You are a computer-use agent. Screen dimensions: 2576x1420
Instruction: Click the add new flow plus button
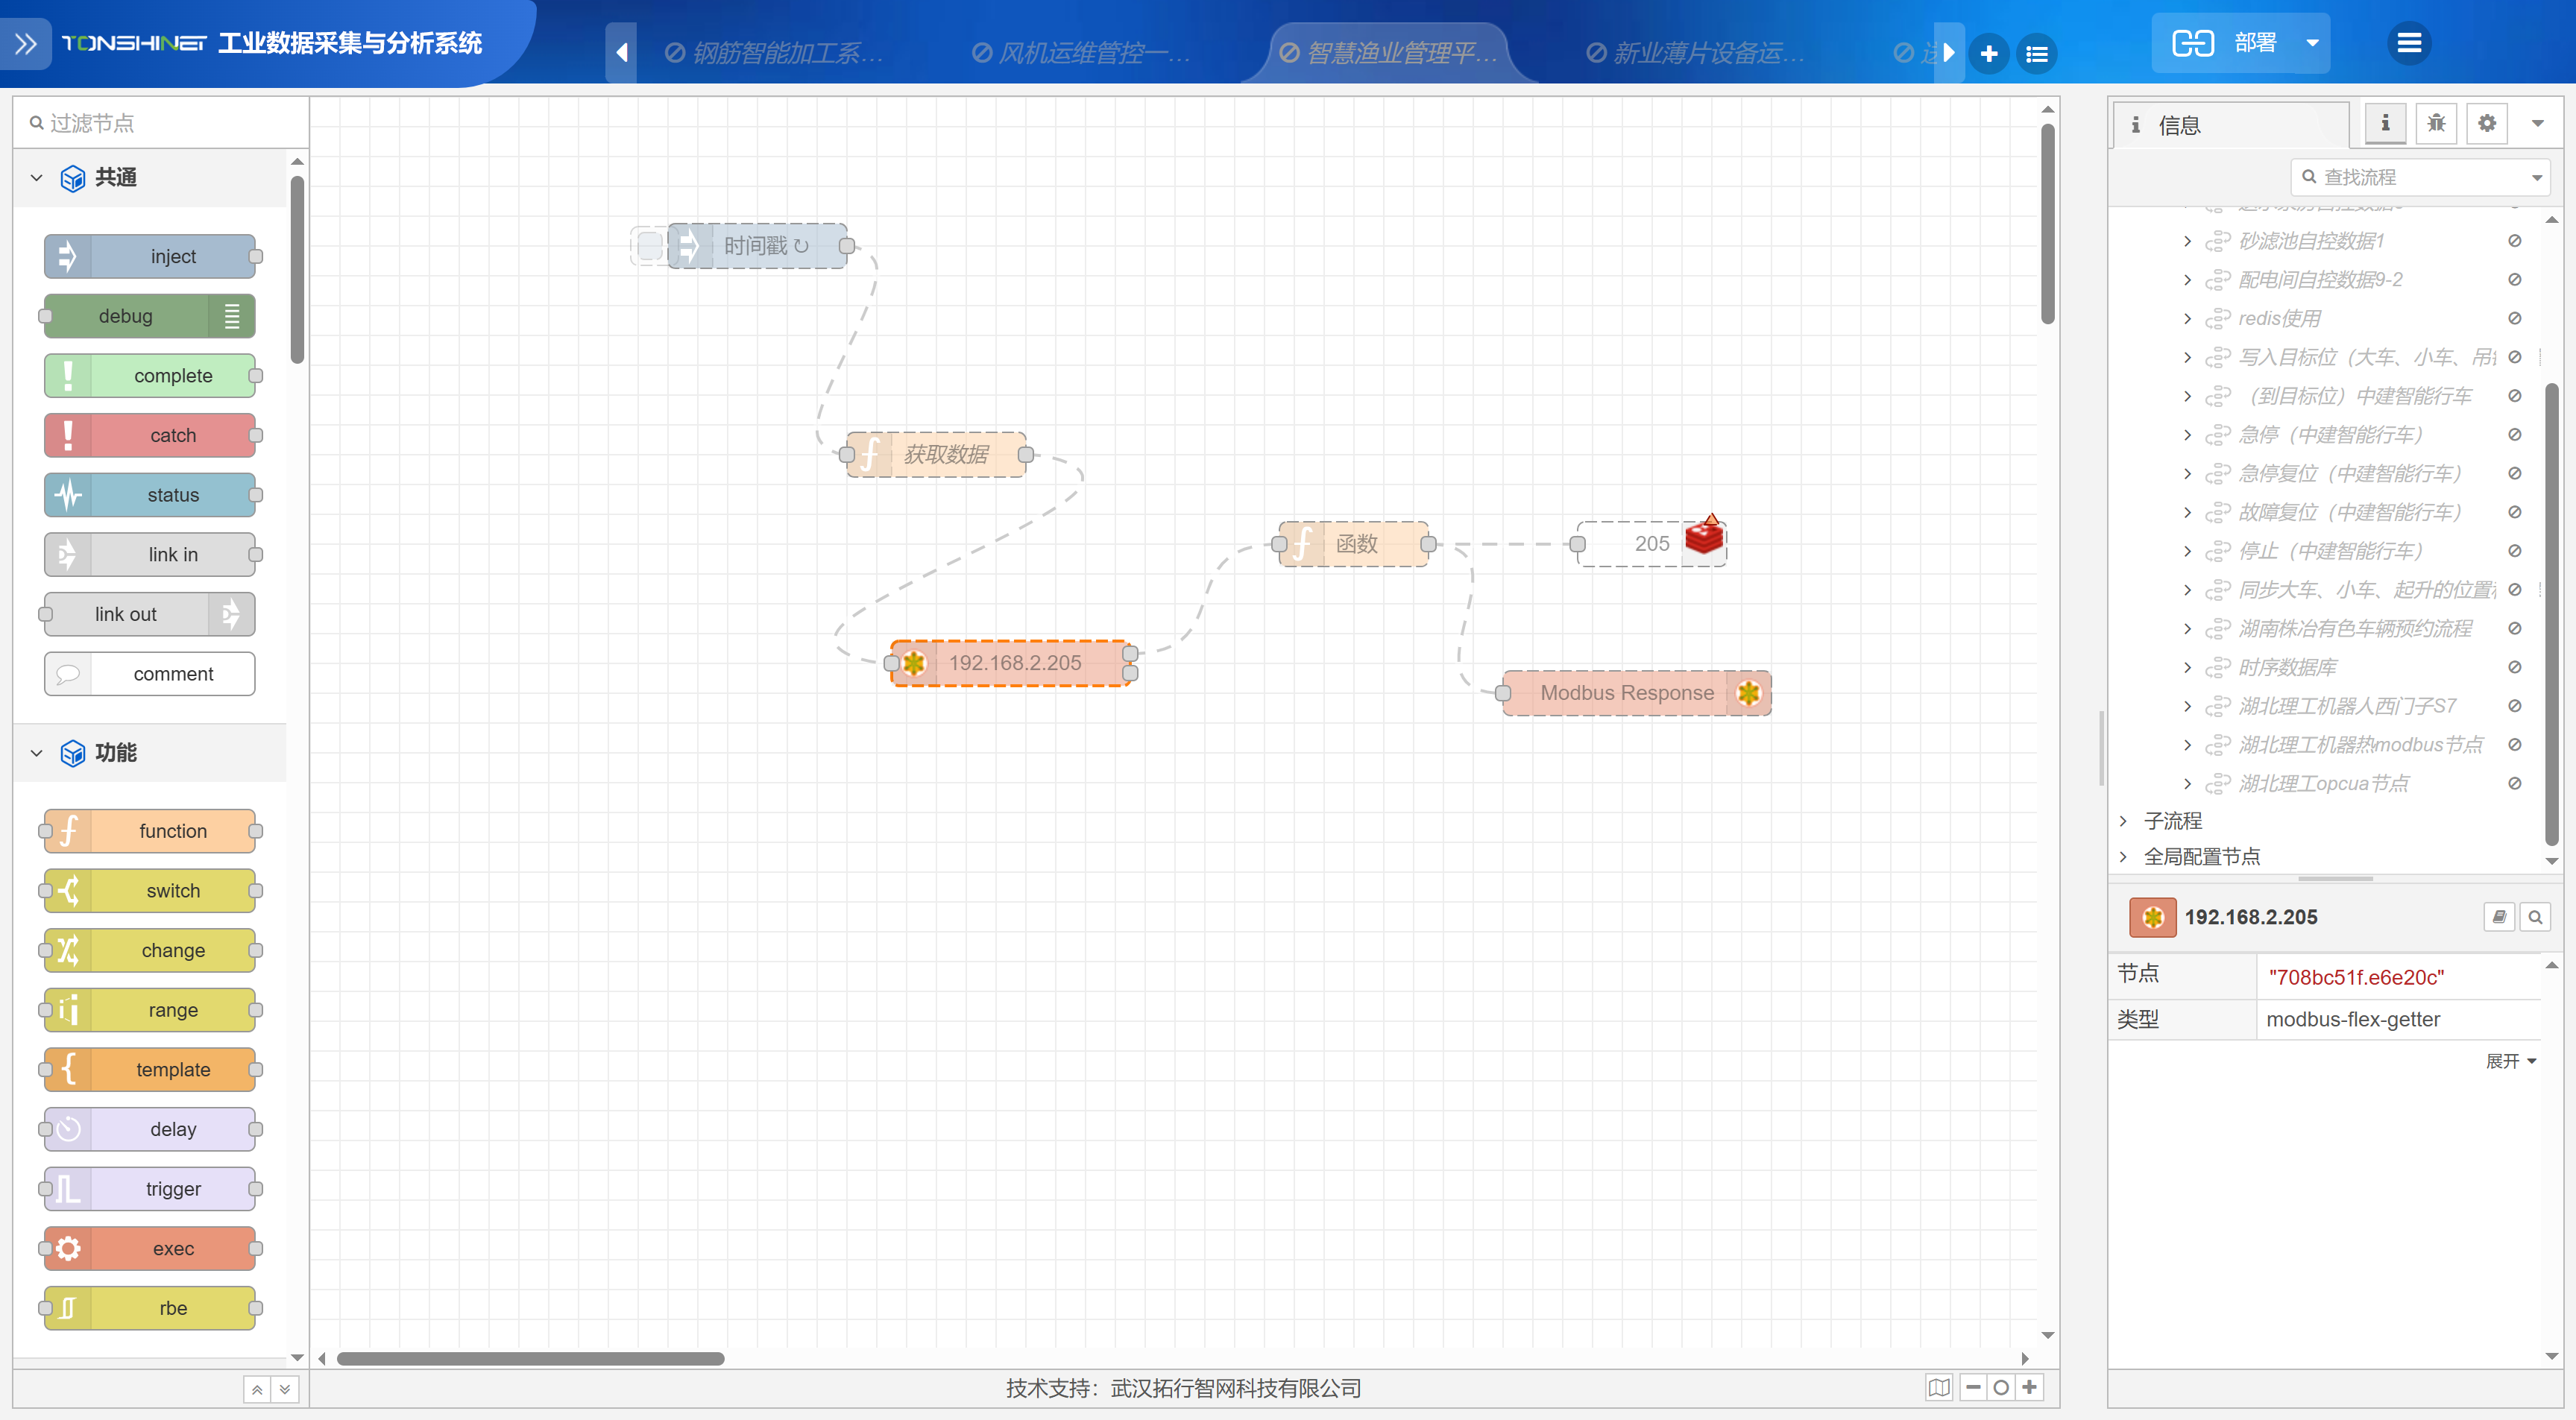[1988, 53]
